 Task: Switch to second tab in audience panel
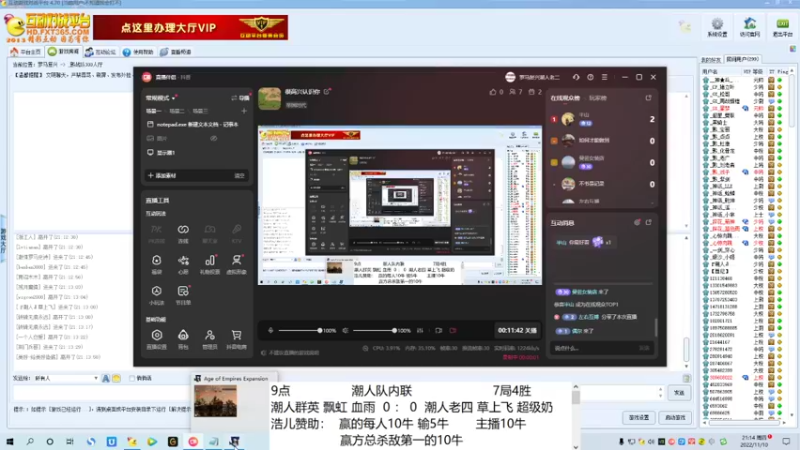[x=597, y=98]
